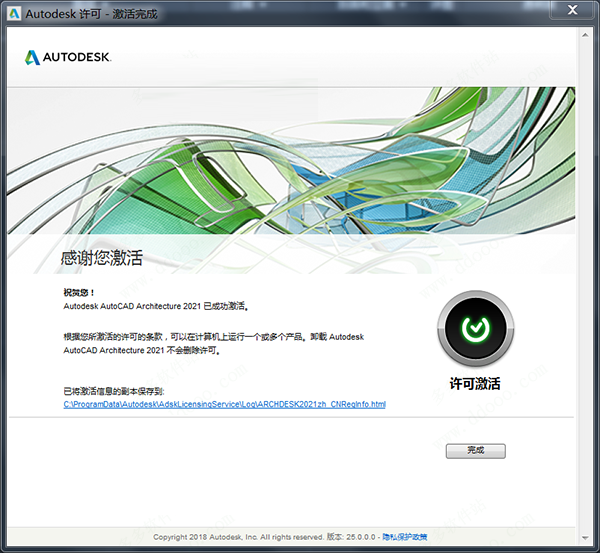600x553 pixels.
Task: Click the 许可激活 label under the badge
Action: (475, 383)
